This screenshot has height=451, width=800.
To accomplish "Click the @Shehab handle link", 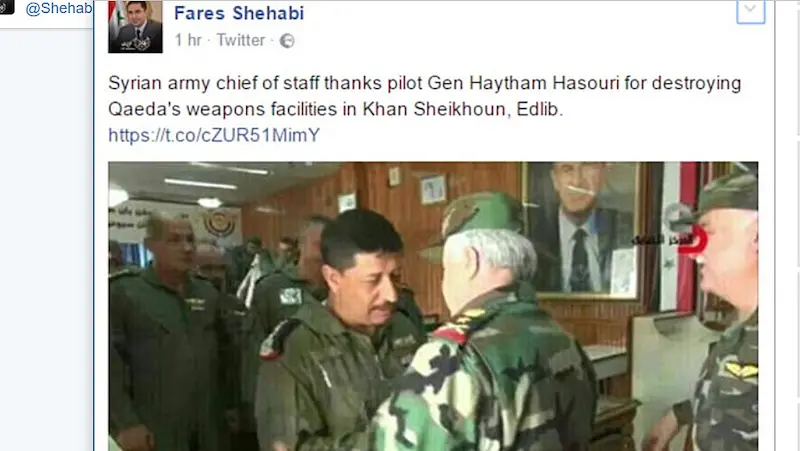I will pyautogui.click(x=59, y=9).
